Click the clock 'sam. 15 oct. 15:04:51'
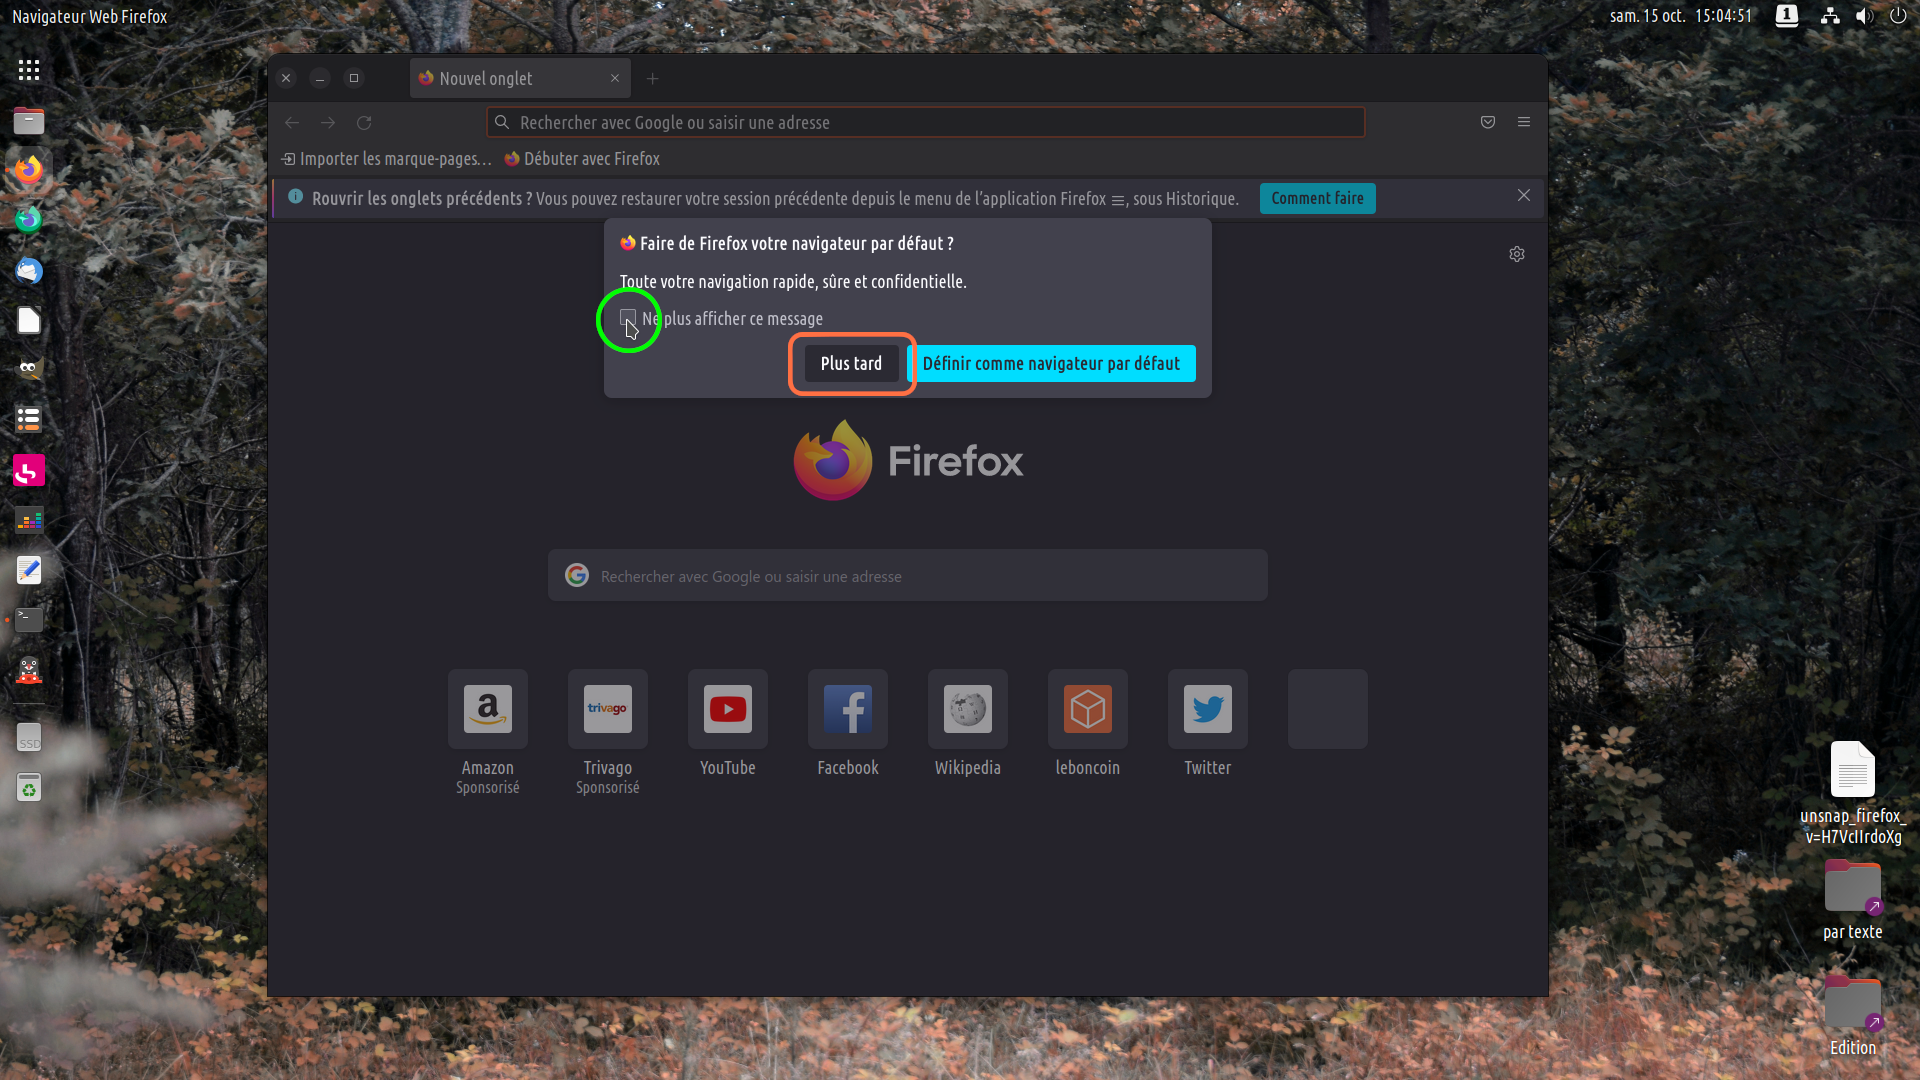This screenshot has width=1920, height=1080. (x=1681, y=16)
